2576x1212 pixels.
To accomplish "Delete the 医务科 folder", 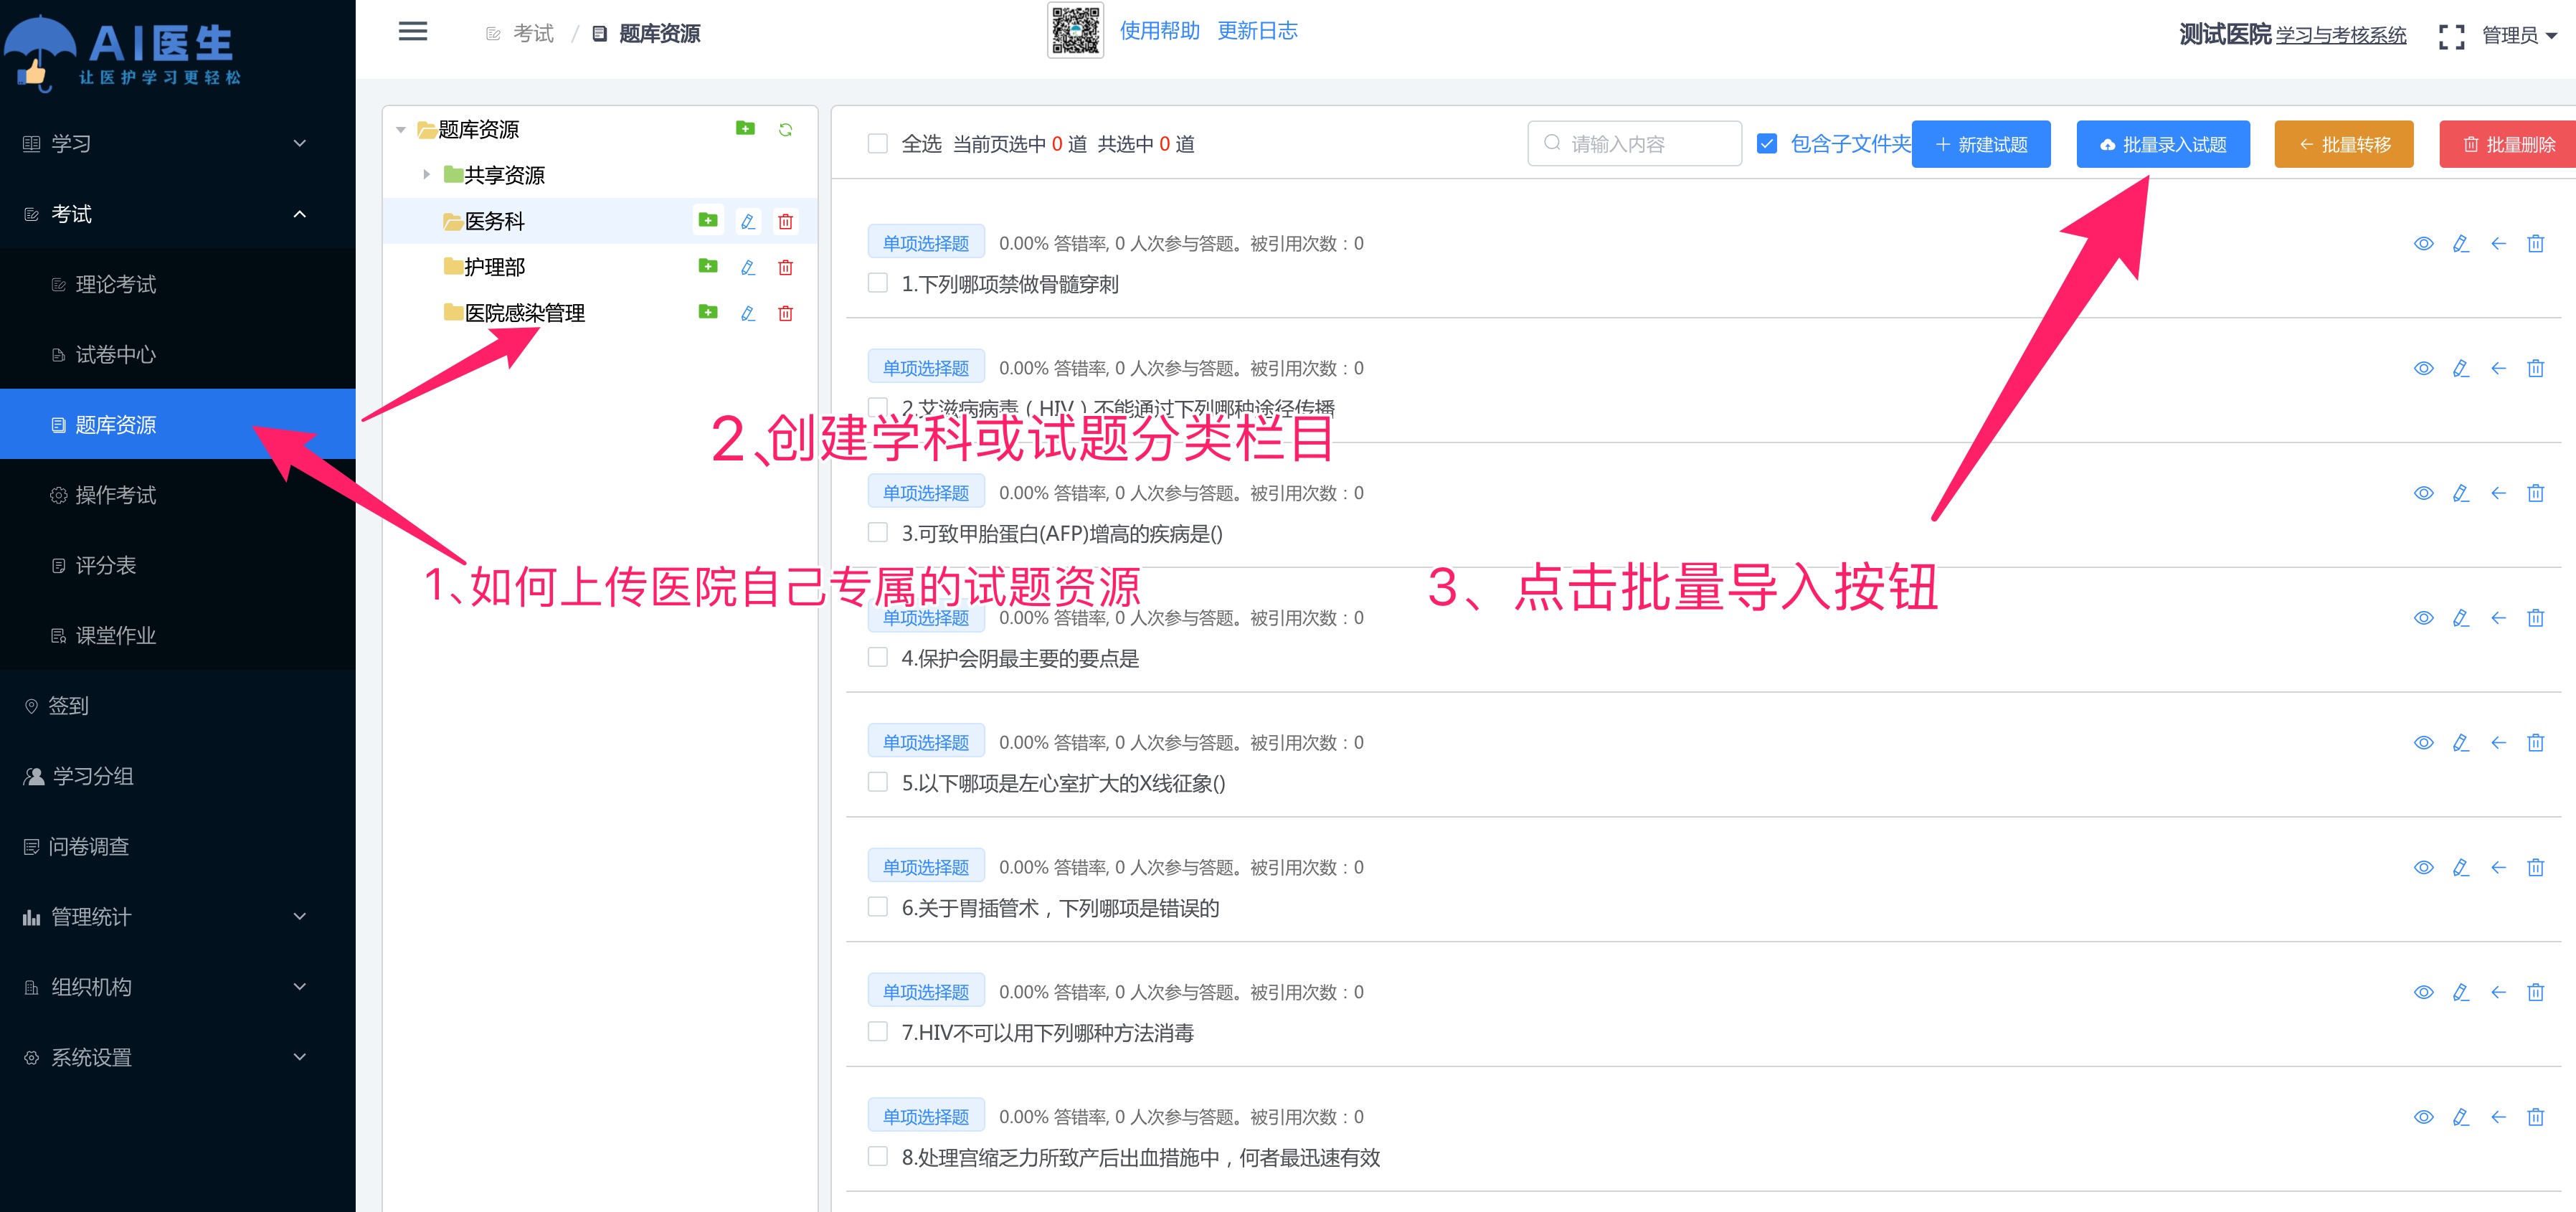I will coord(785,221).
